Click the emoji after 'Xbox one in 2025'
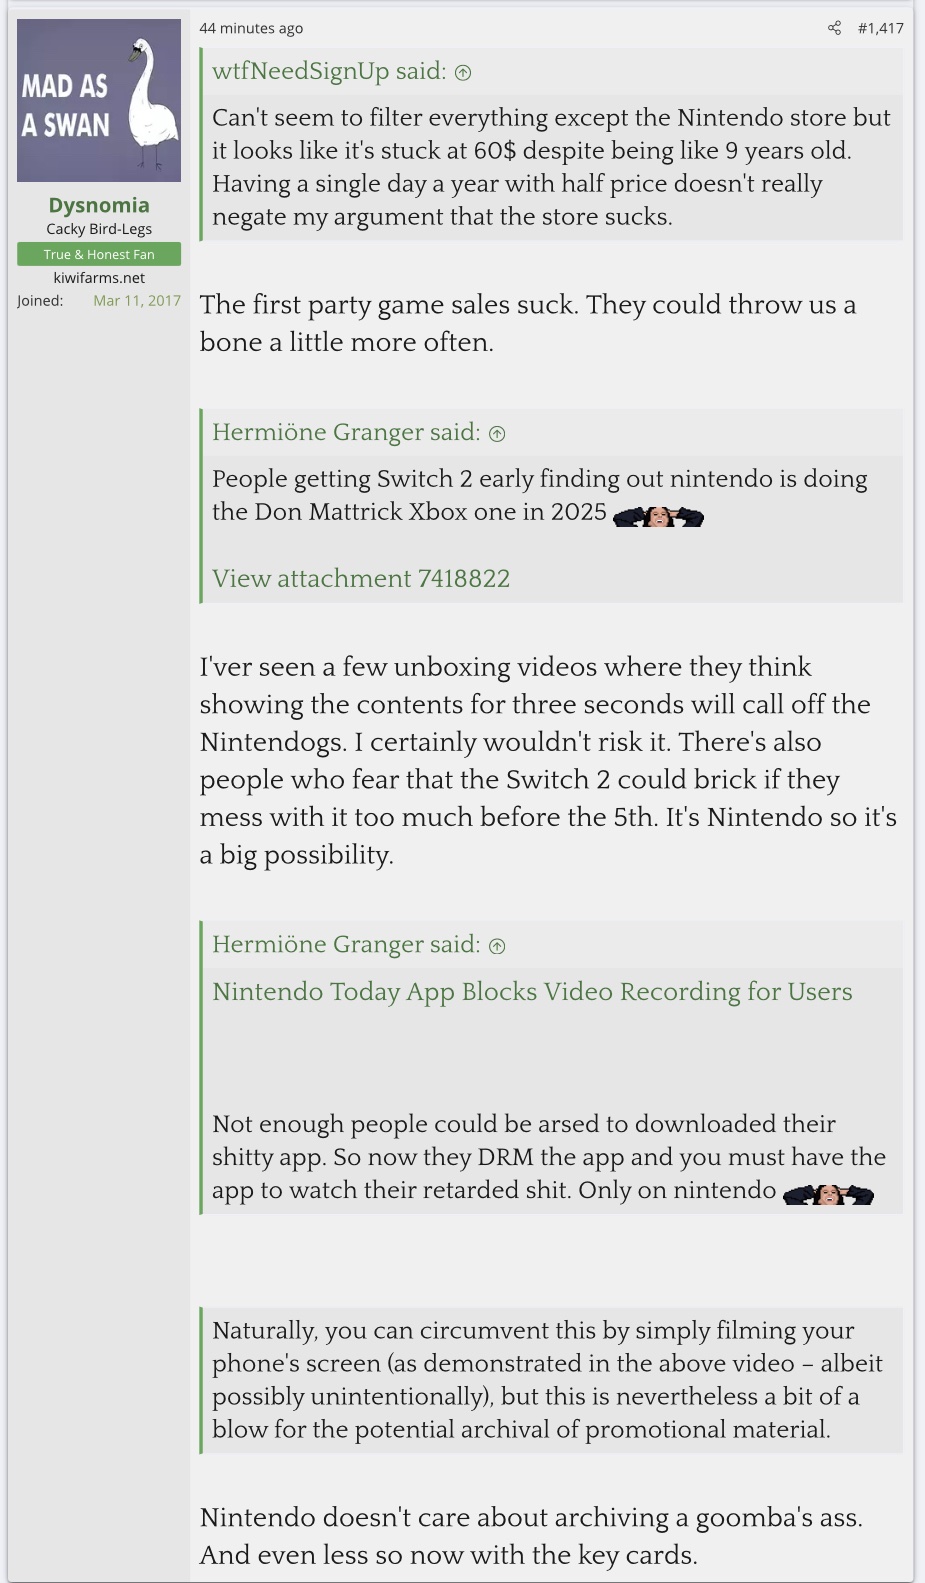Viewport: 925px width, 1583px height. pyautogui.click(x=658, y=515)
